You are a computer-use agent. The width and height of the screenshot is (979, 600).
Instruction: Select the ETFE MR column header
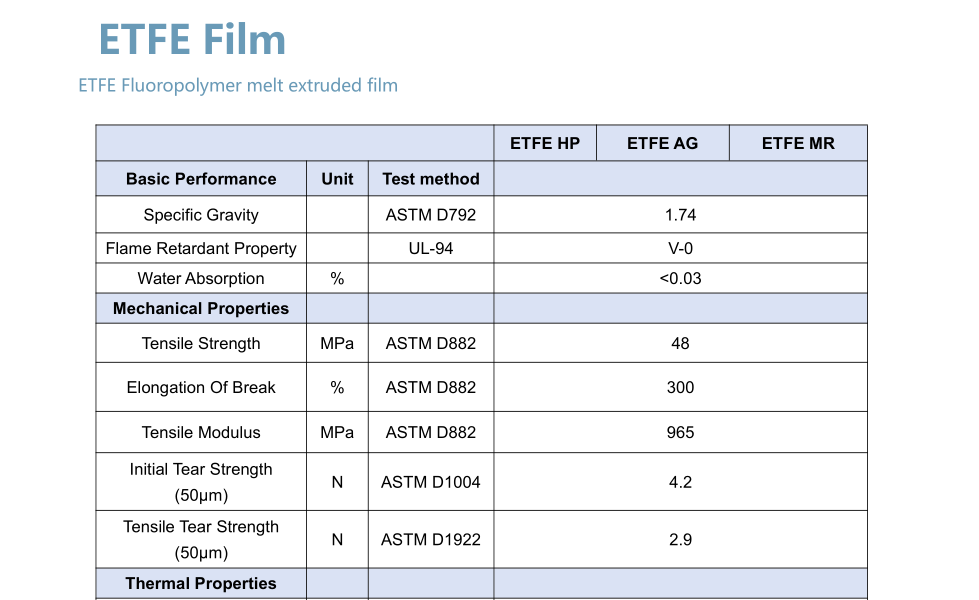coord(798,143)
